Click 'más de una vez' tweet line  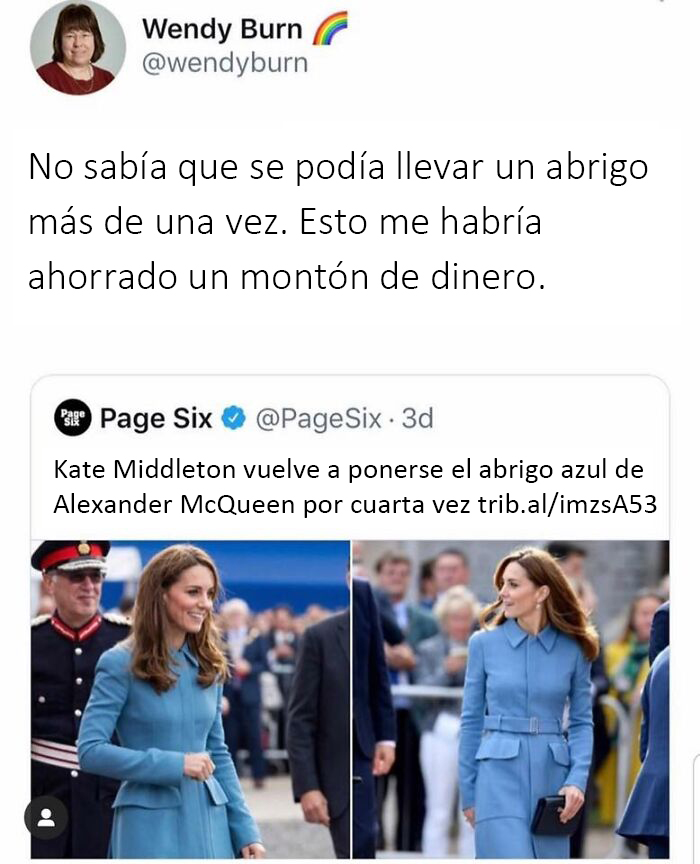(158, 222)
